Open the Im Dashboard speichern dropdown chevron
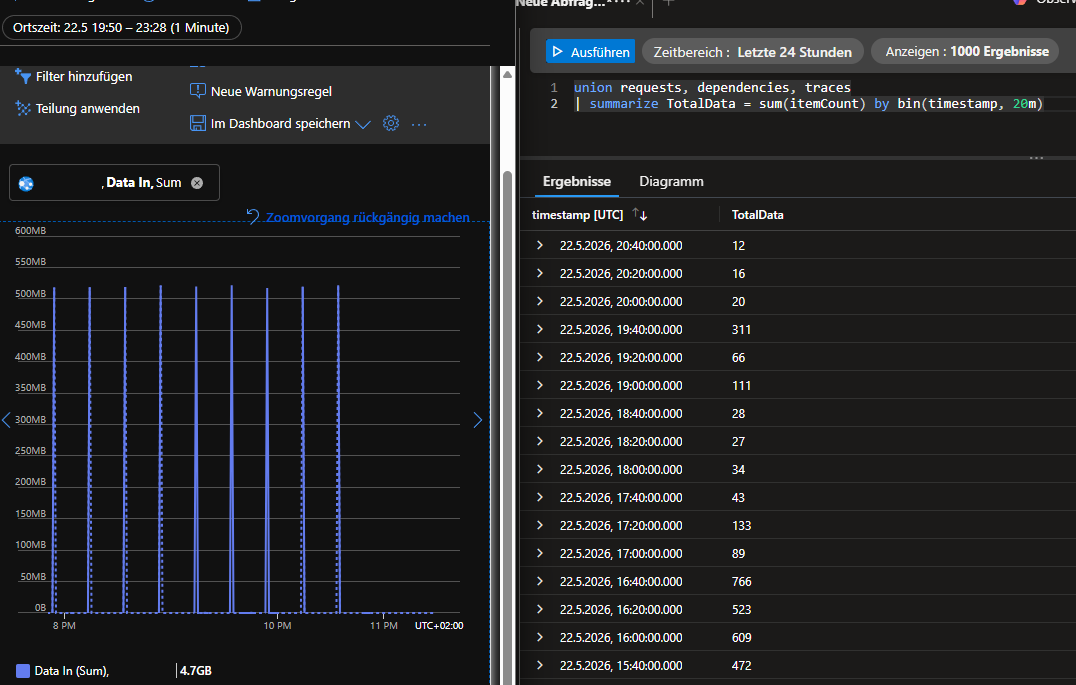The image size is (1076, 685). 363,124
